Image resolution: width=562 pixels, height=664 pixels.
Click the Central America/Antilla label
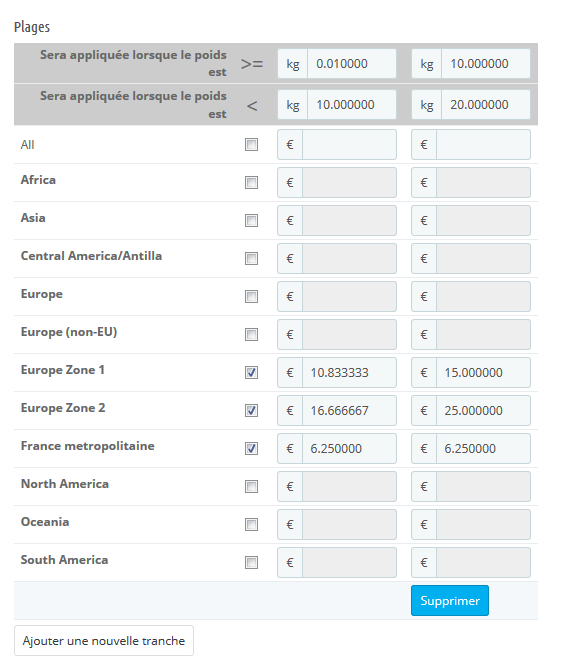click(91, 256)
